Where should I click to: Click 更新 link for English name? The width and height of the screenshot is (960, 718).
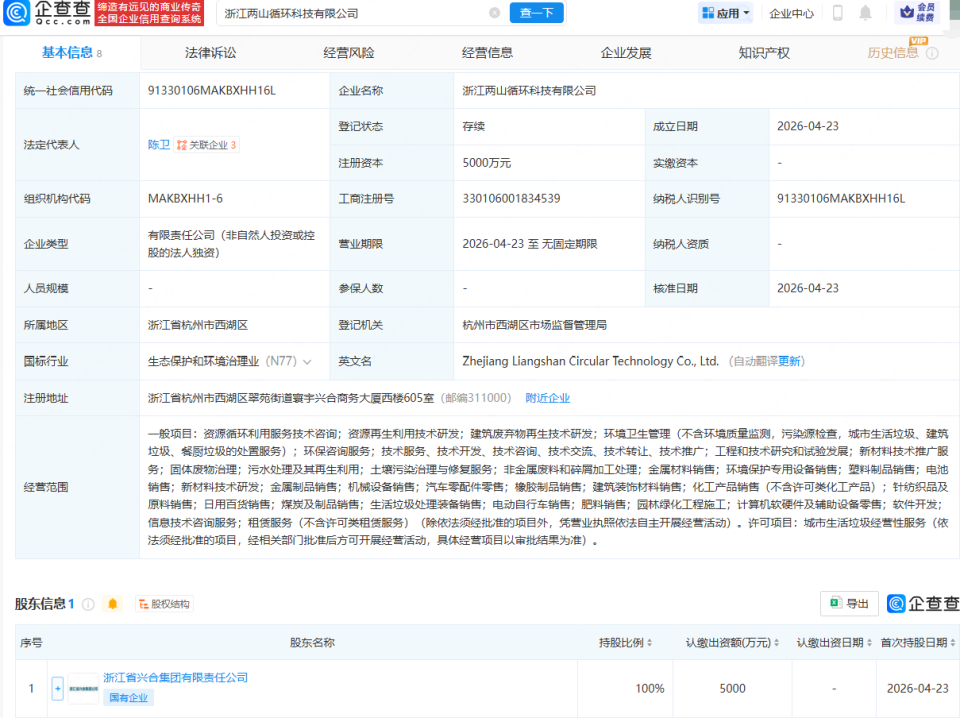coord(789,362)
